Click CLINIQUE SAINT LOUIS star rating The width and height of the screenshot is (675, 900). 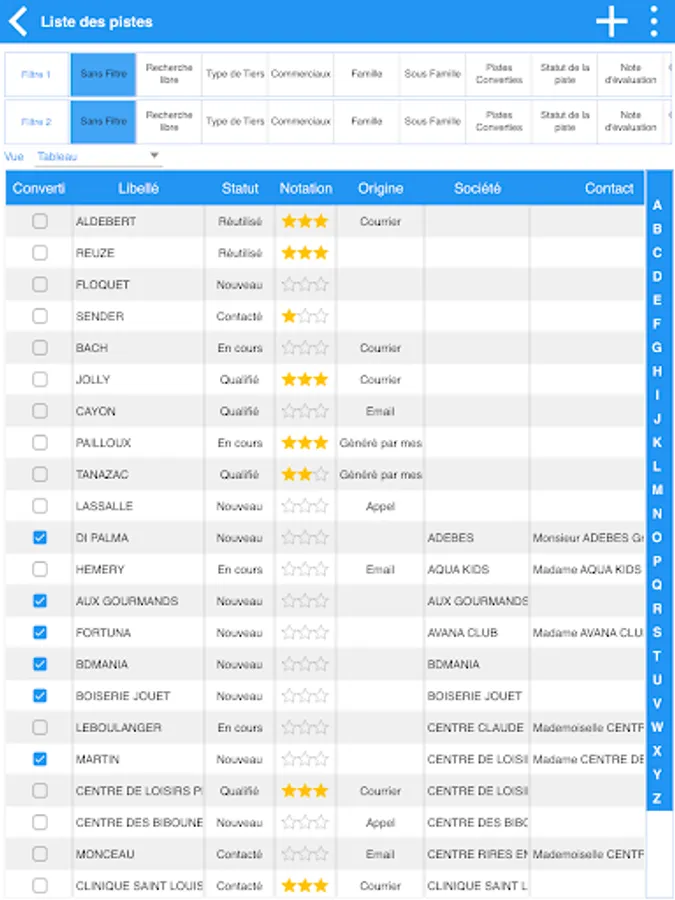[305, 886]
